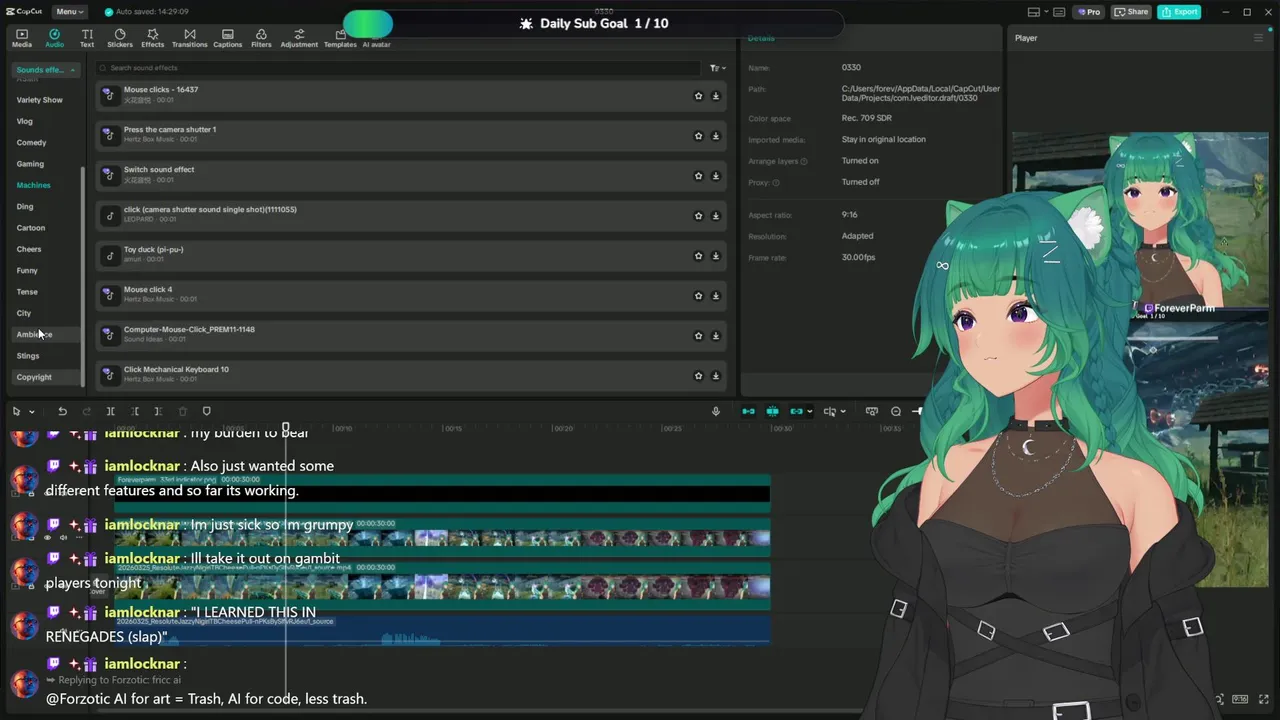Screen dimensions: 1280x720
Task: Download Press the camera shutter 1 sound
Action: tap(716, 136)
